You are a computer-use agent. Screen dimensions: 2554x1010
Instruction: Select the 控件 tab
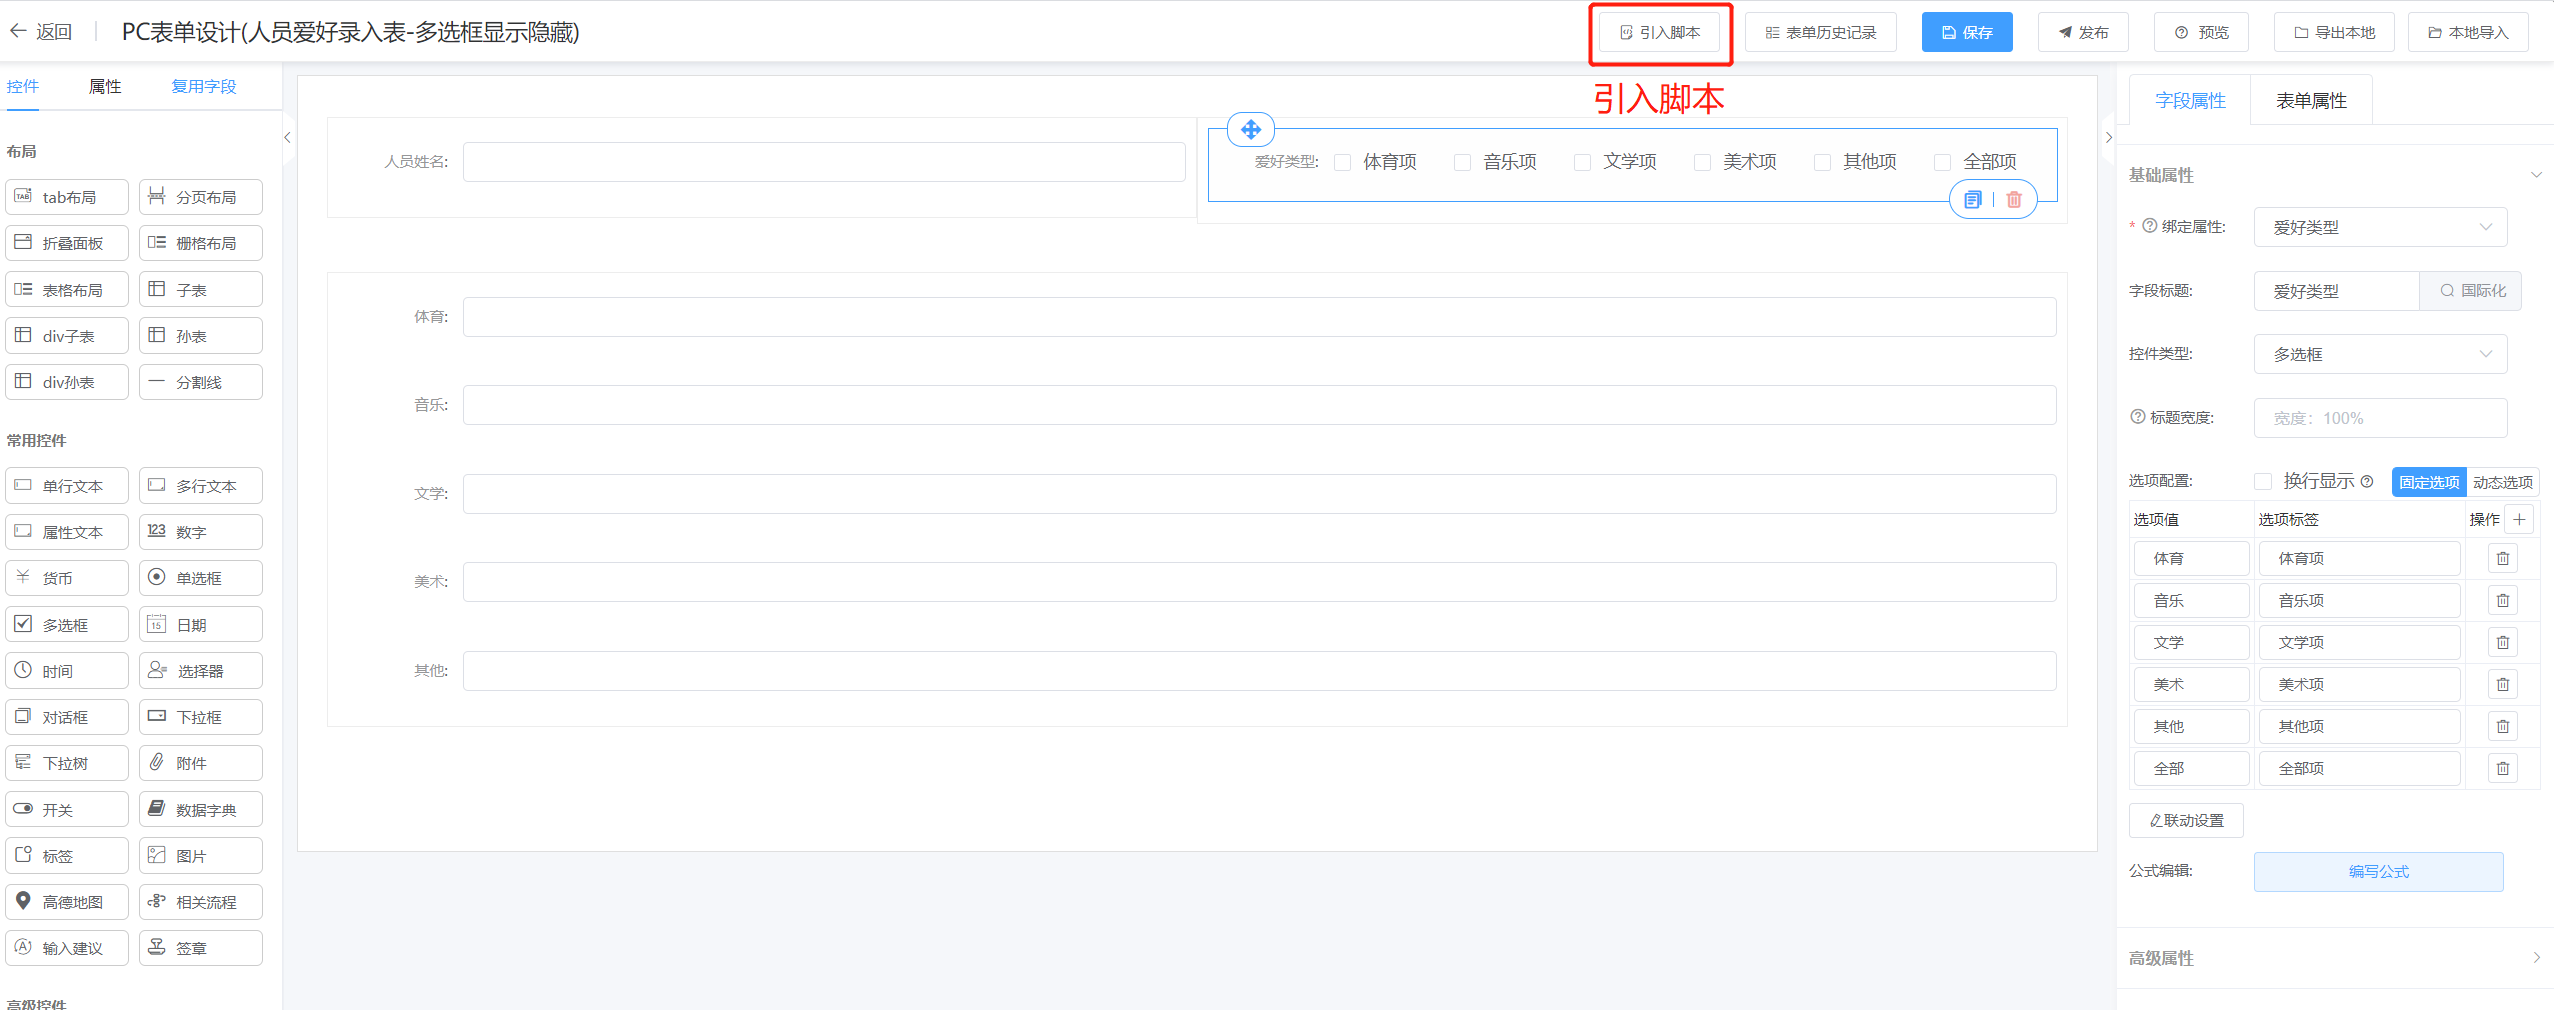(23, 87)
